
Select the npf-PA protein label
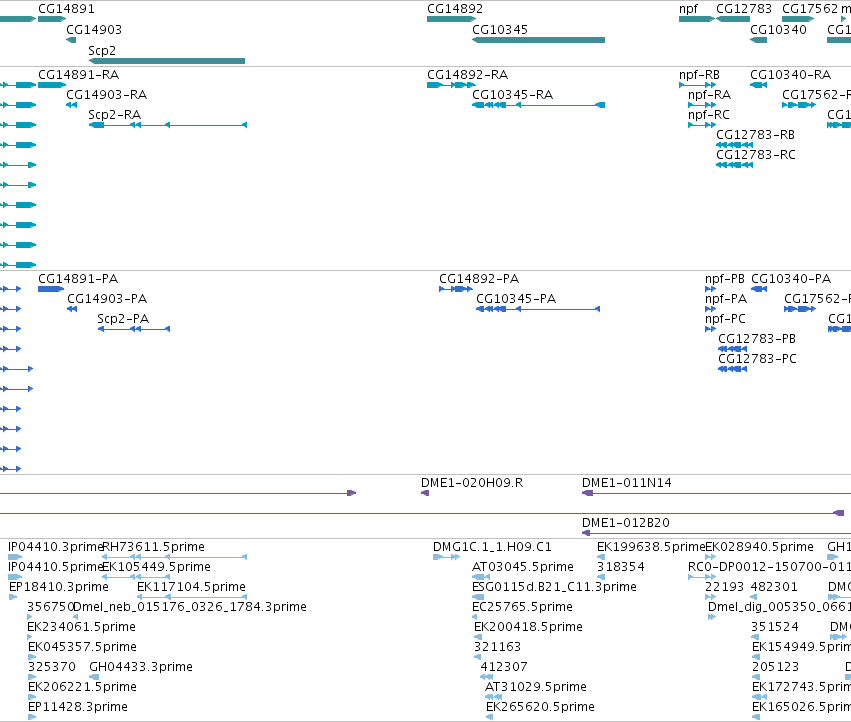click(726, 299)
